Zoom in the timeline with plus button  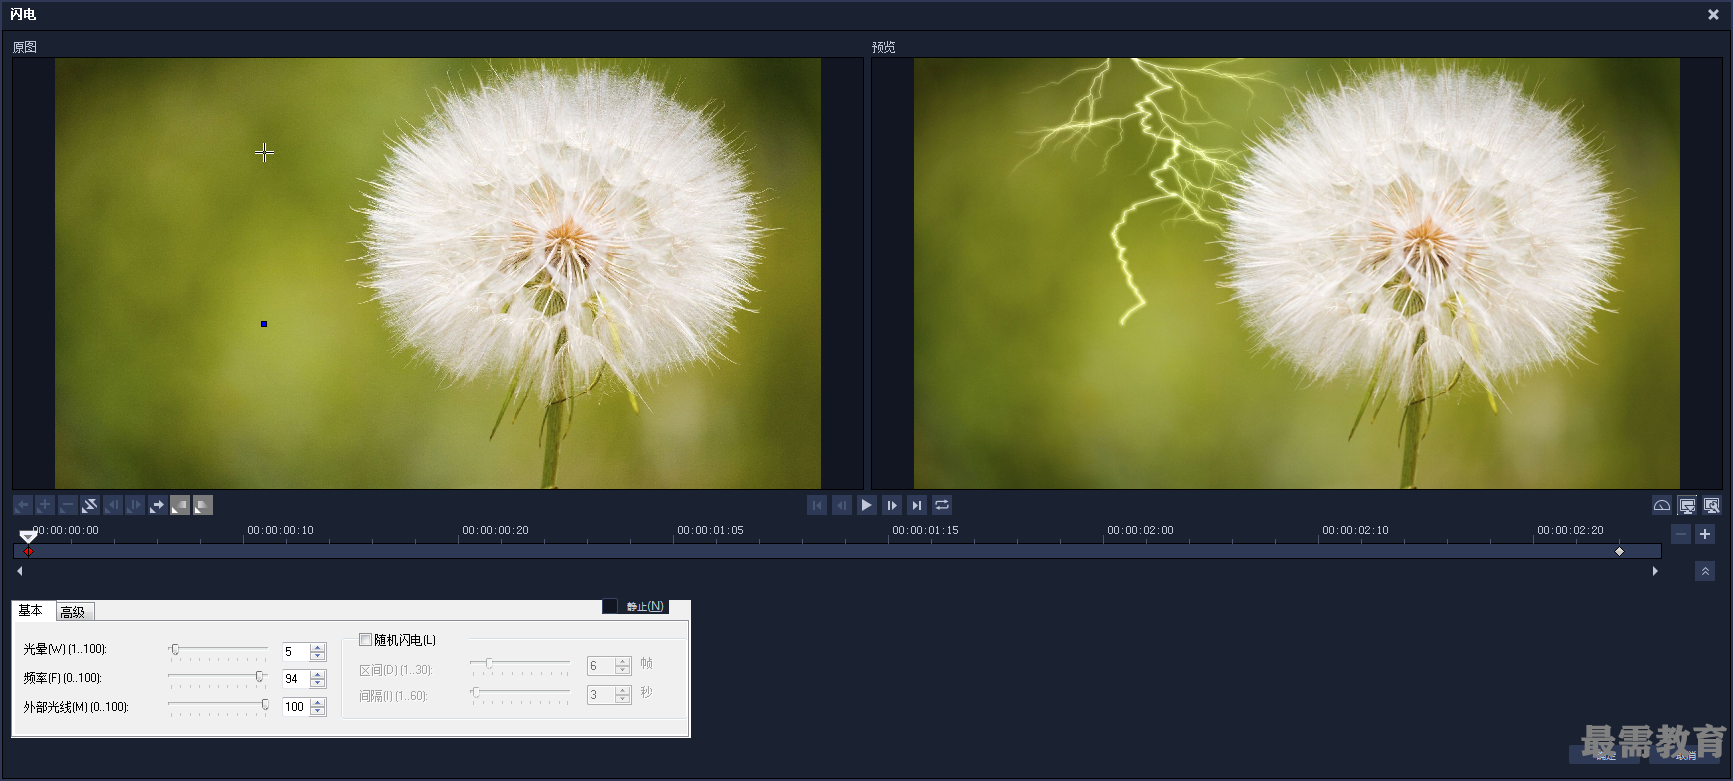click(1705, 534)
